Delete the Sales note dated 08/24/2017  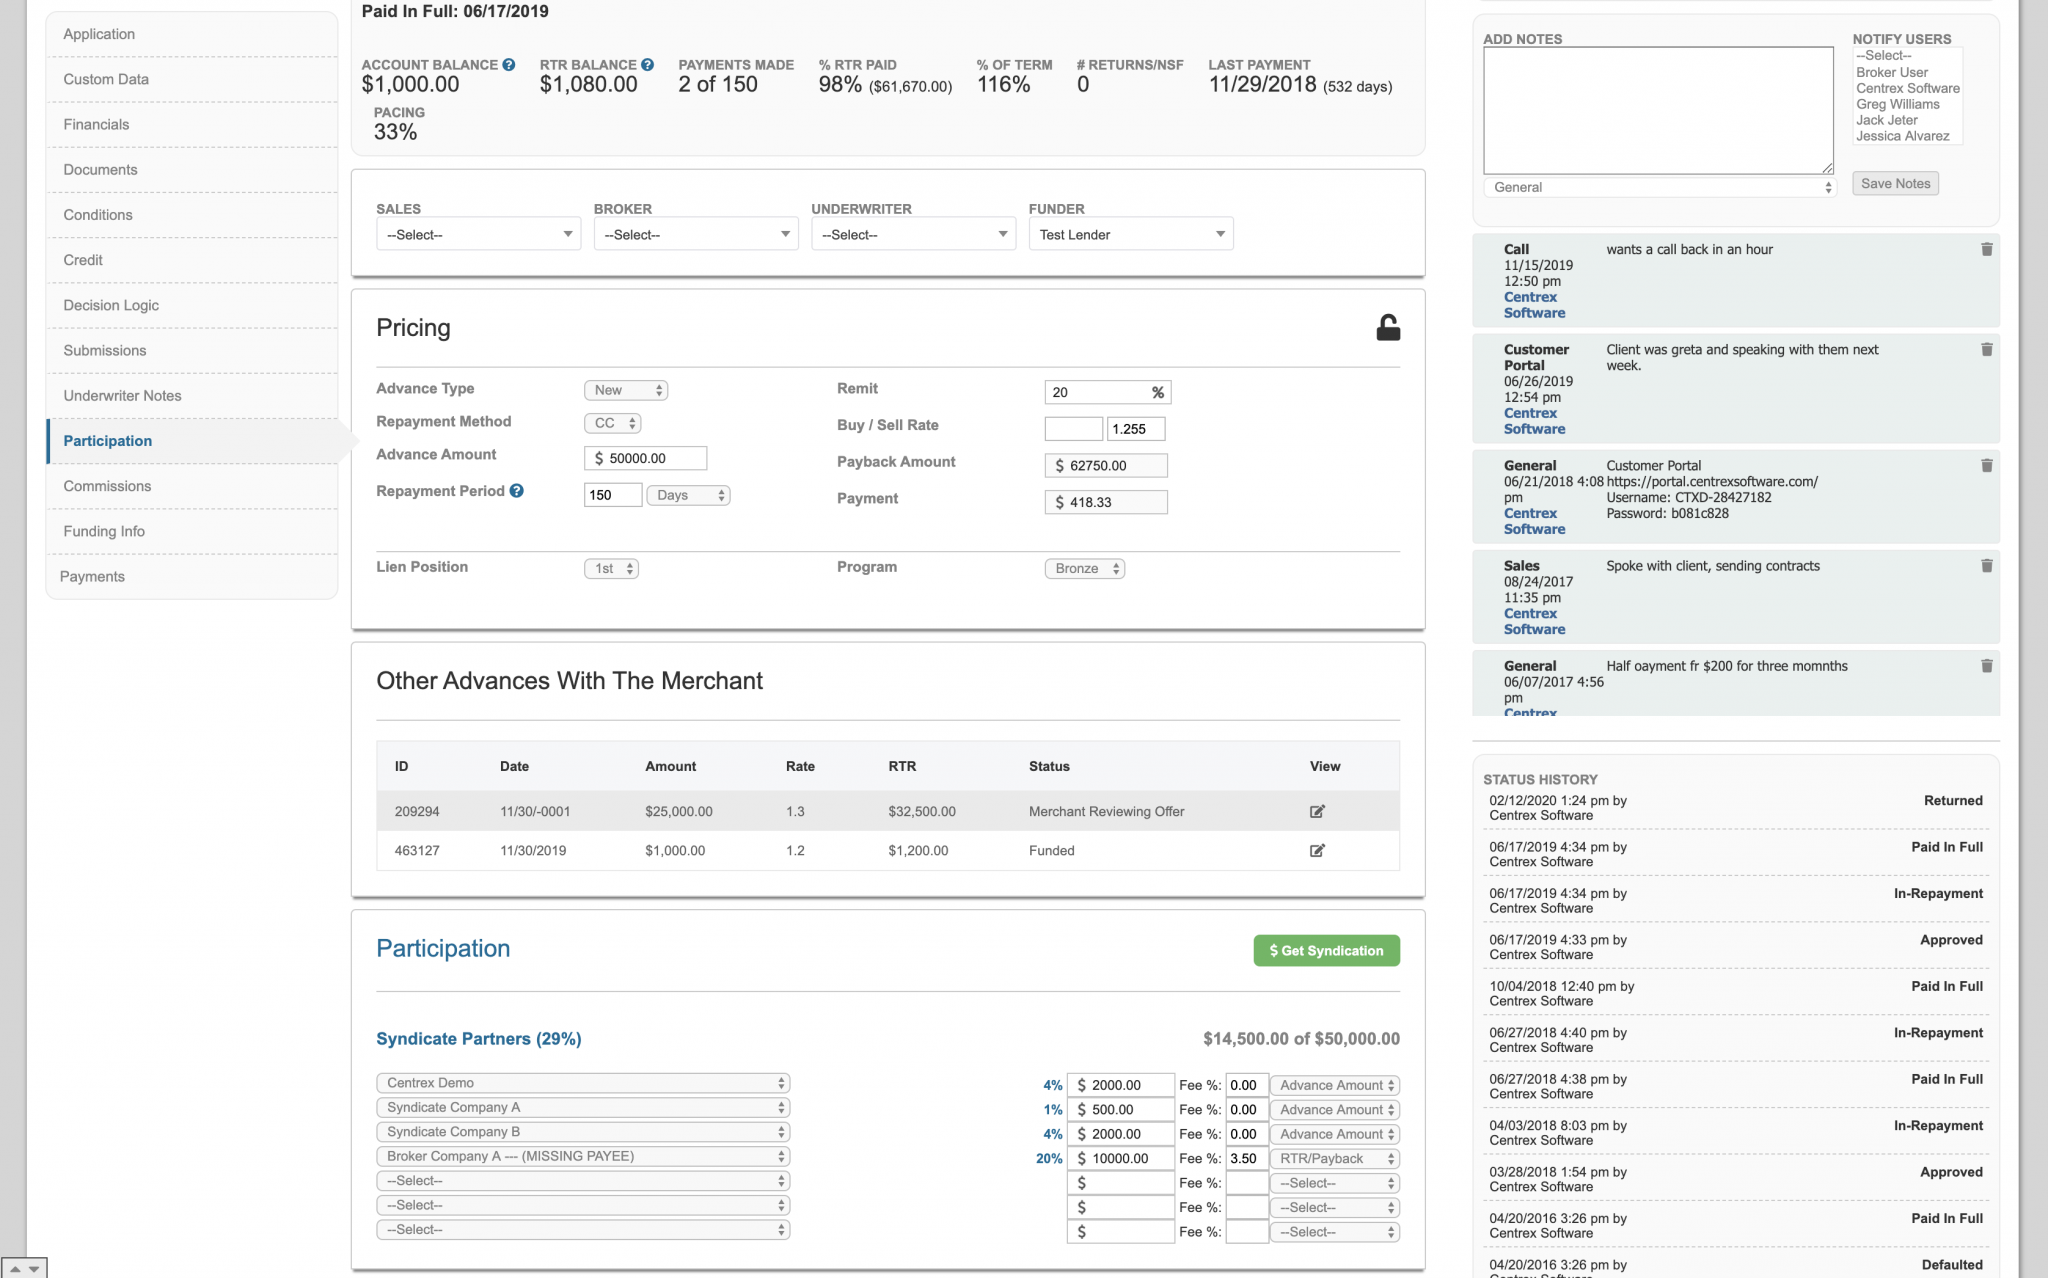(x=1987, y=565)
